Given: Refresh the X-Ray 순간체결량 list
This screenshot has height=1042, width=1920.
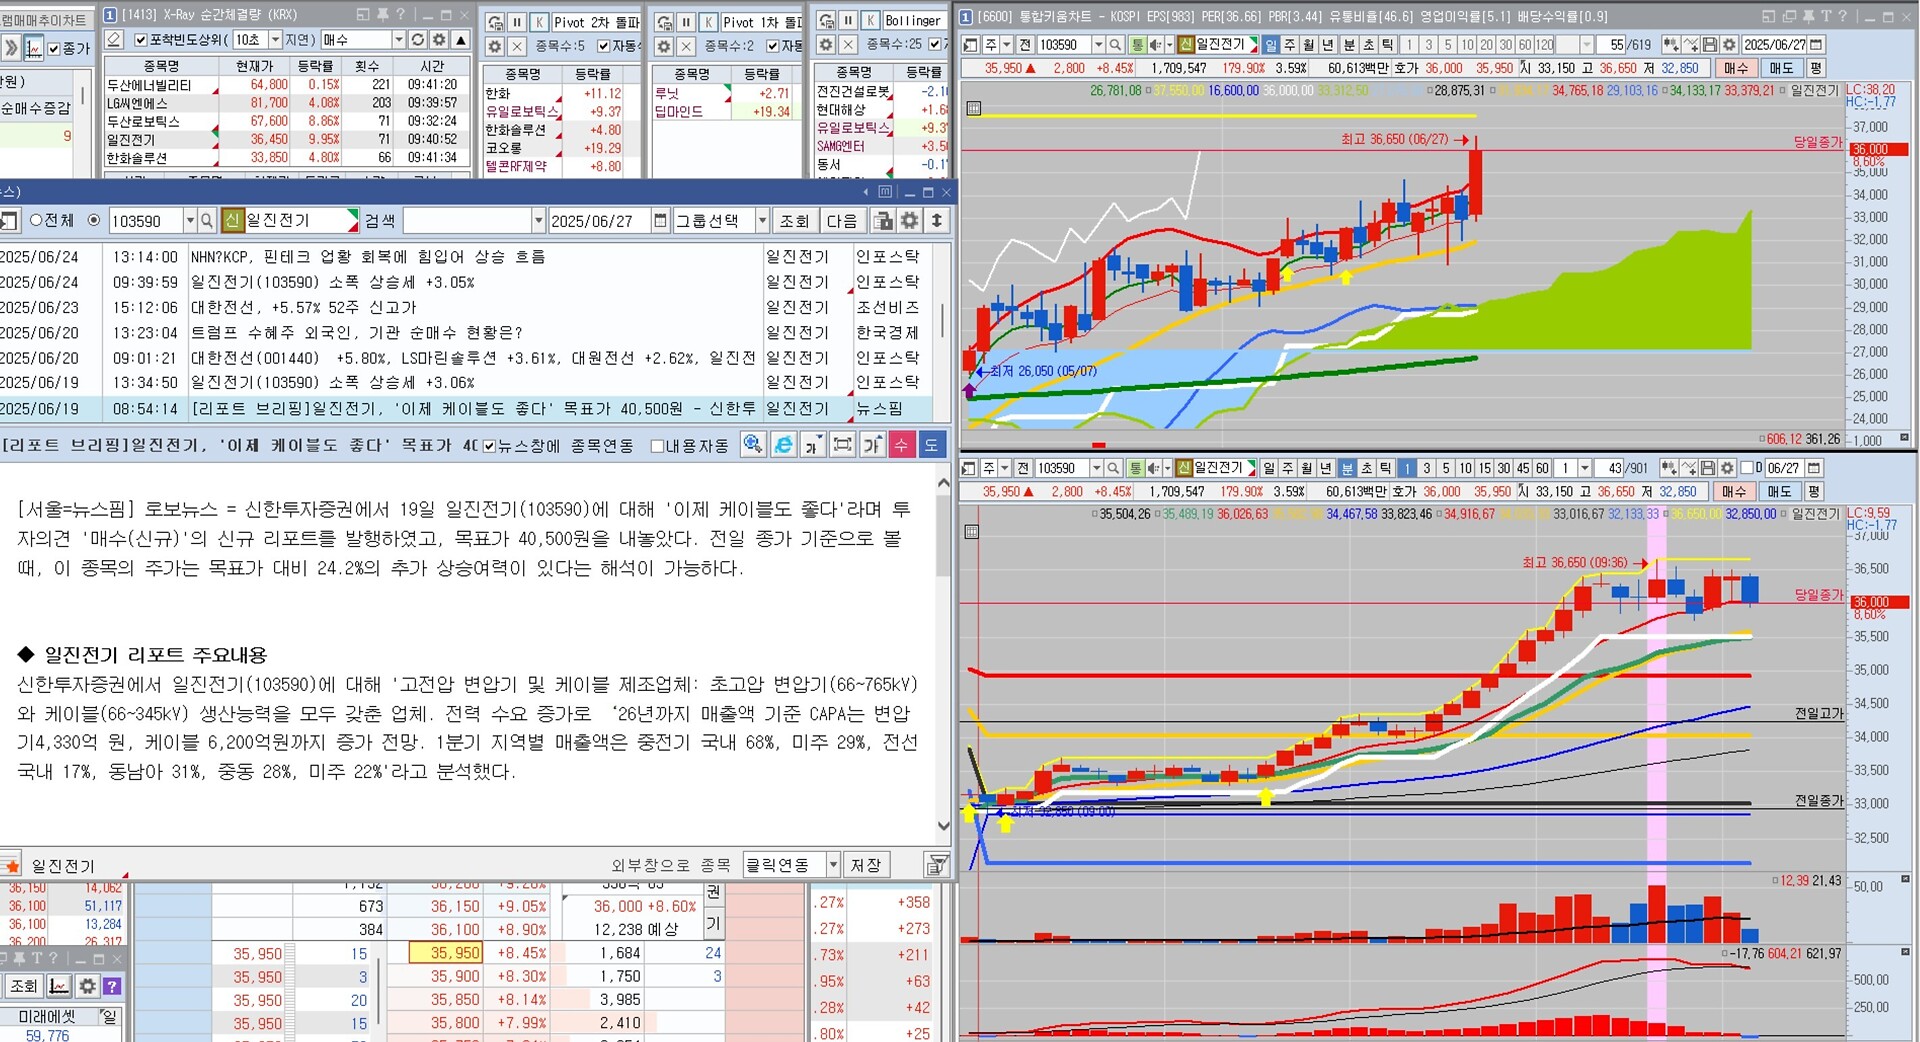Looking at the screenshot, I should [x=418, y=39].
